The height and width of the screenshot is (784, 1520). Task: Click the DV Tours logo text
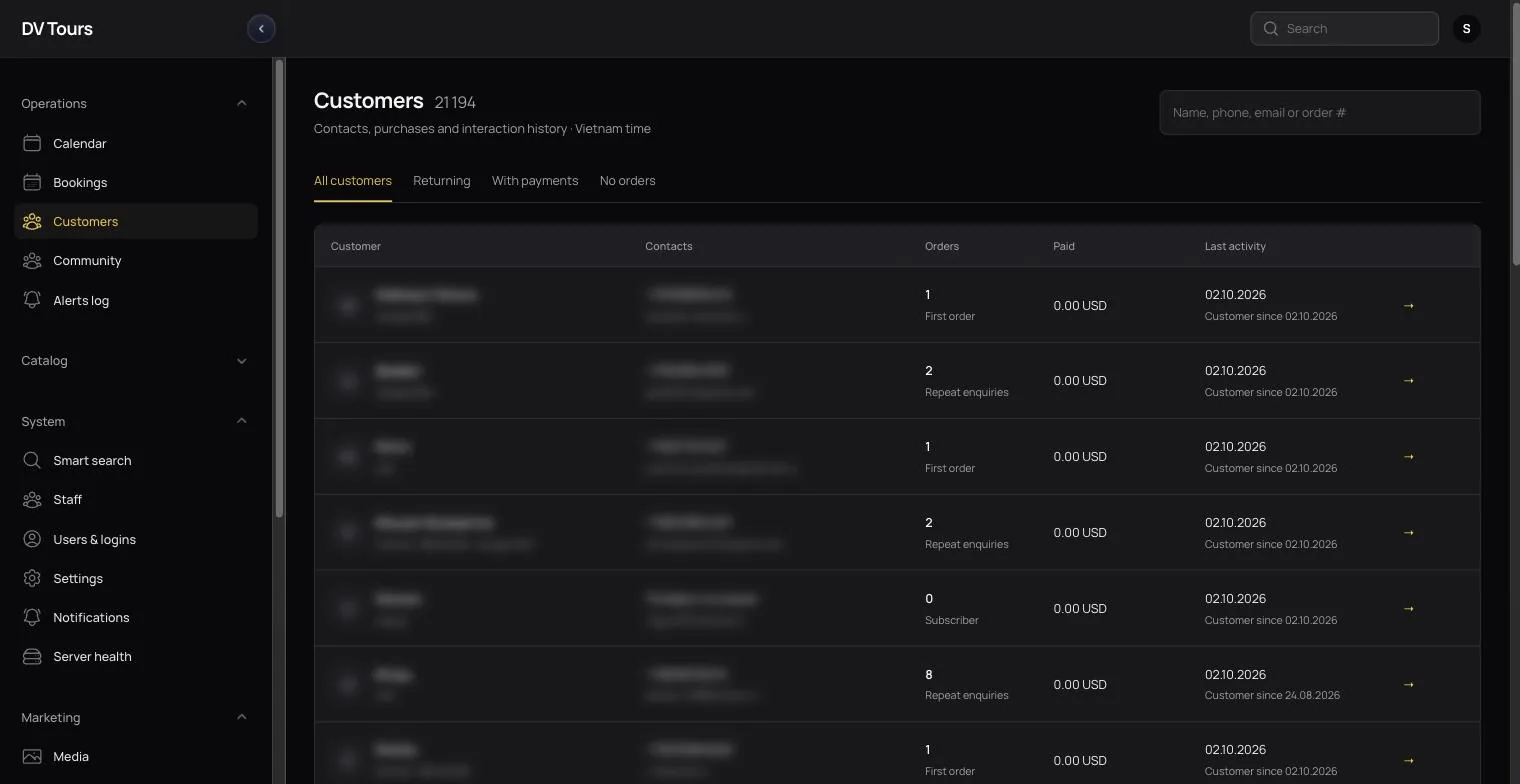pyautogui.click(x=57, y=28)
